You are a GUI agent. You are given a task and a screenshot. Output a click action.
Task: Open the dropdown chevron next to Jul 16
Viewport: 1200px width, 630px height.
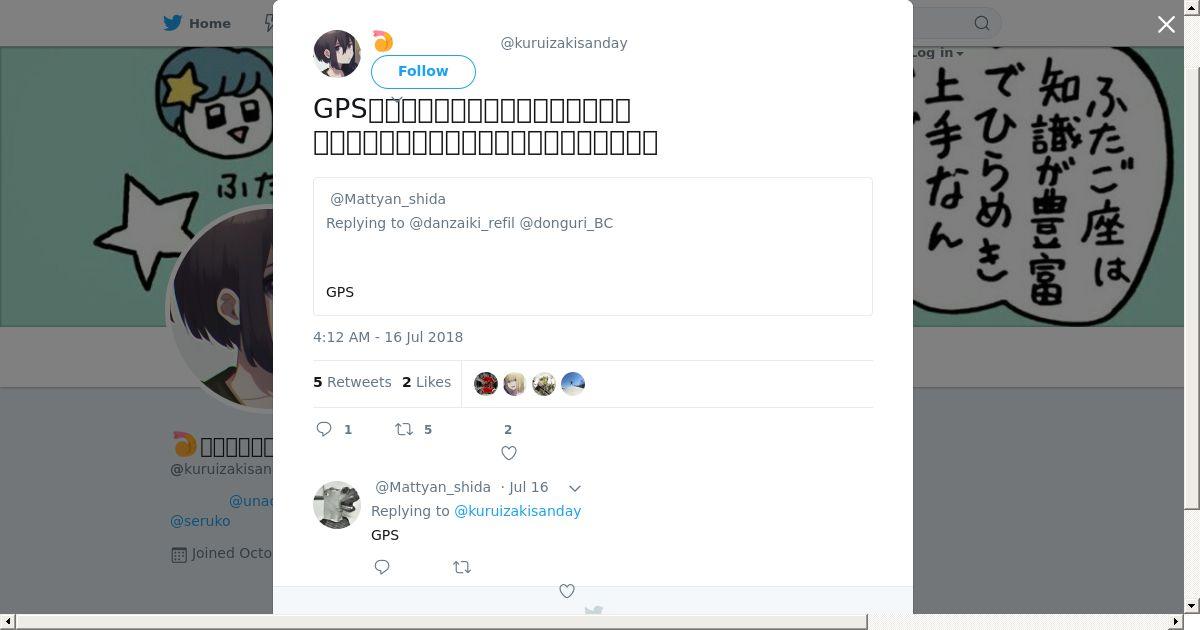pyautogui.click(x=575, y=488)
